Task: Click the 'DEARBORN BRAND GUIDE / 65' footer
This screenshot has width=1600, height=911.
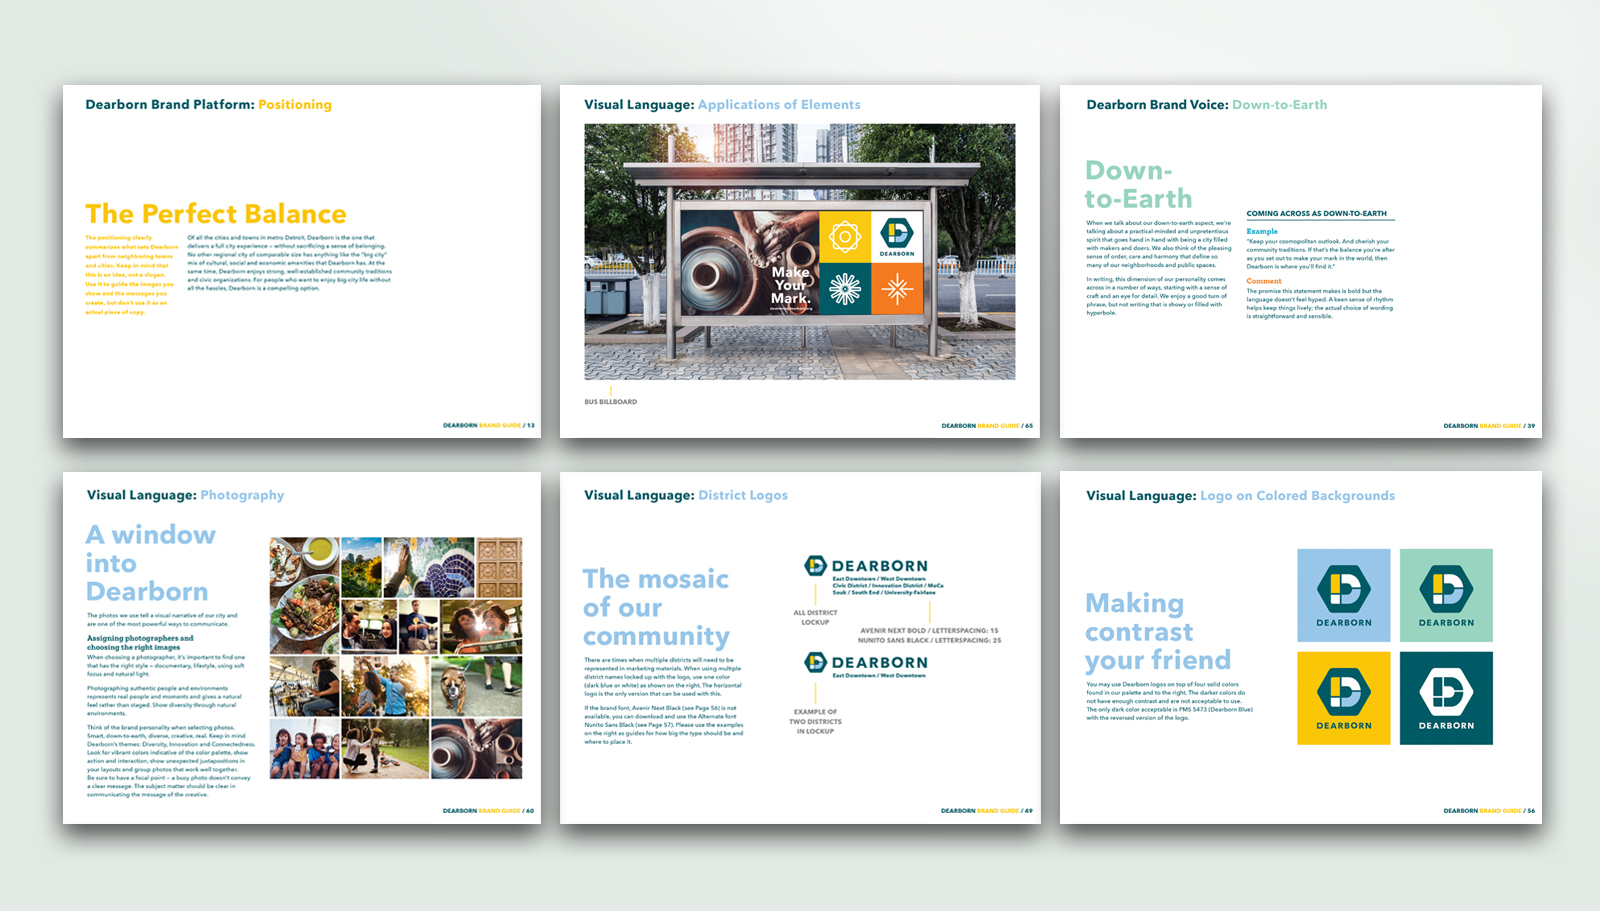Action: (987, 425)
